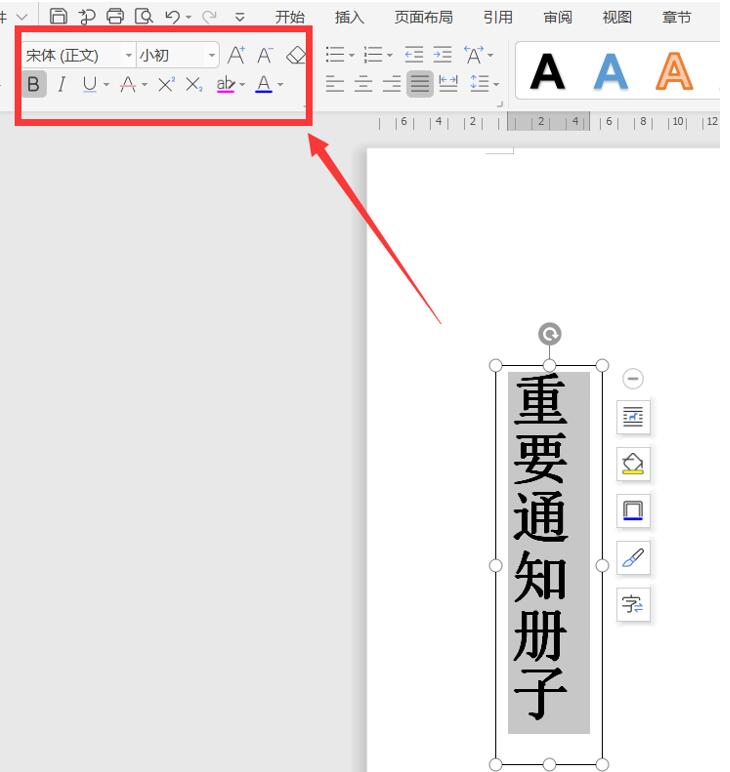Click the text box rotate handle
This screenshot has height=772, width=730.
tap(549, 334)
